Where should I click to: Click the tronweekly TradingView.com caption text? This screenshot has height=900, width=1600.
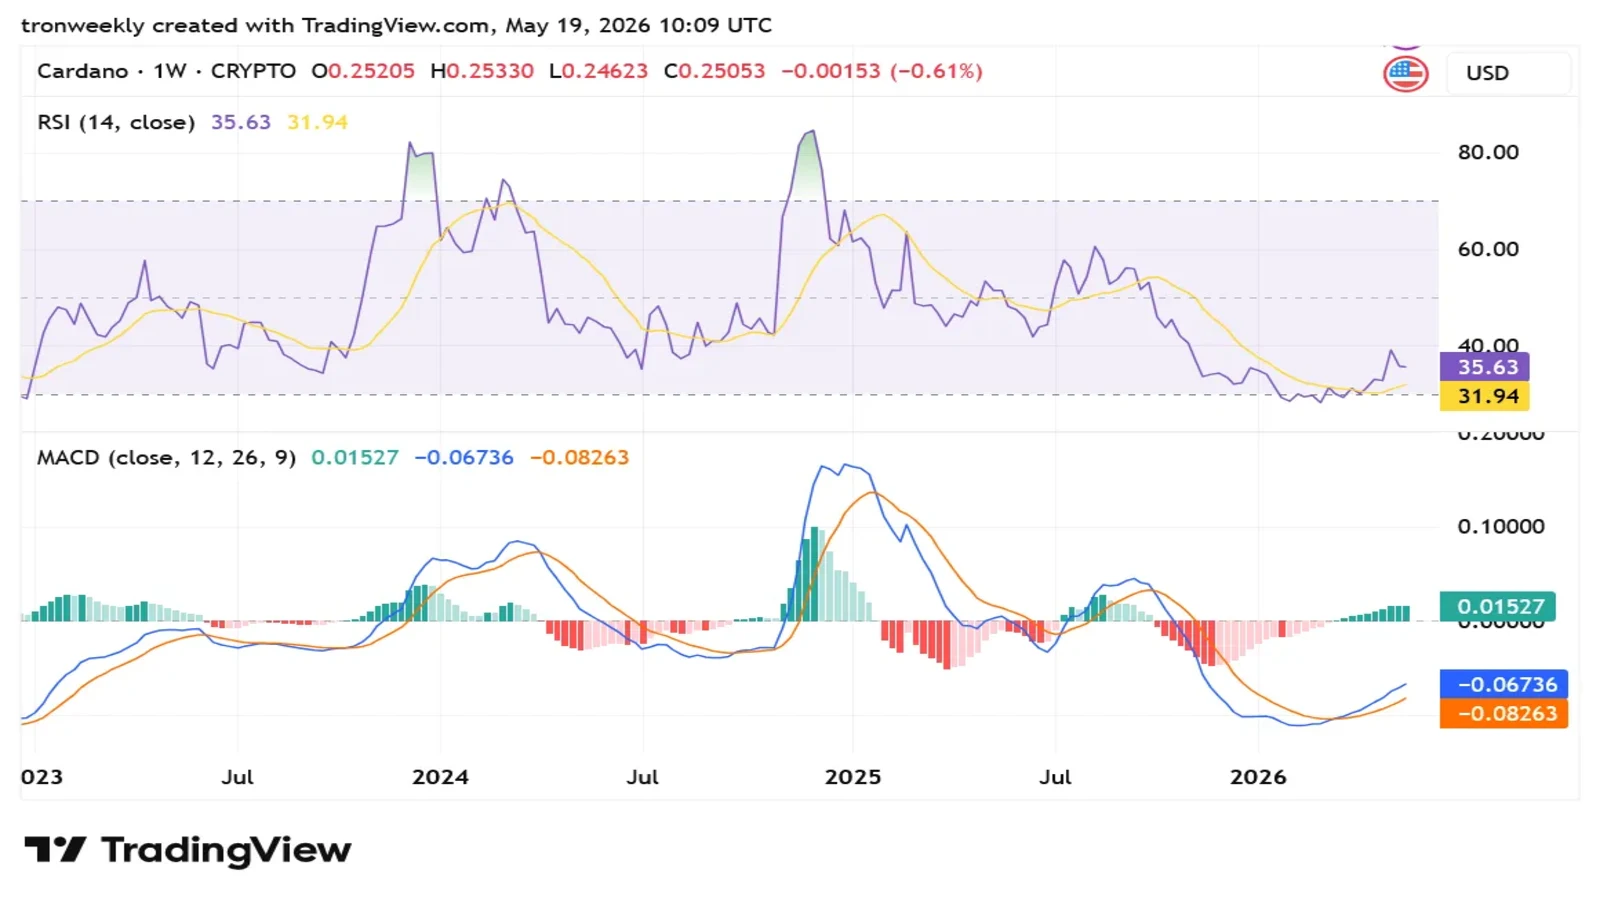[396, 25]
